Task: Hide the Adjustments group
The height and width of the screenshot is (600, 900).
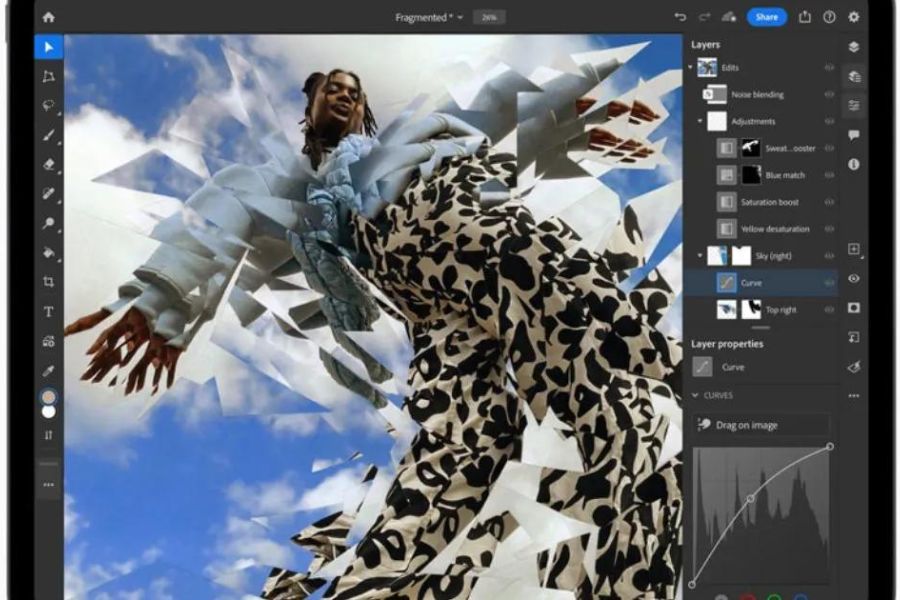Action: click(829, 121)
